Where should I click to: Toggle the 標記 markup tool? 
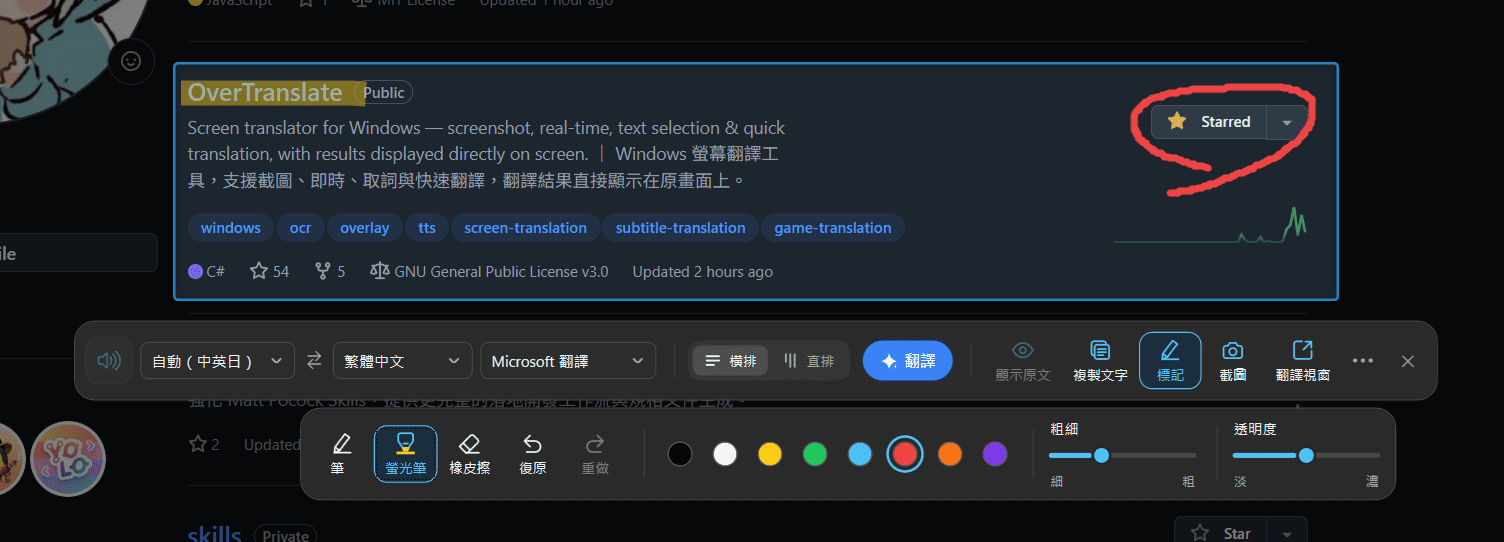click(x=1170, y=361)
